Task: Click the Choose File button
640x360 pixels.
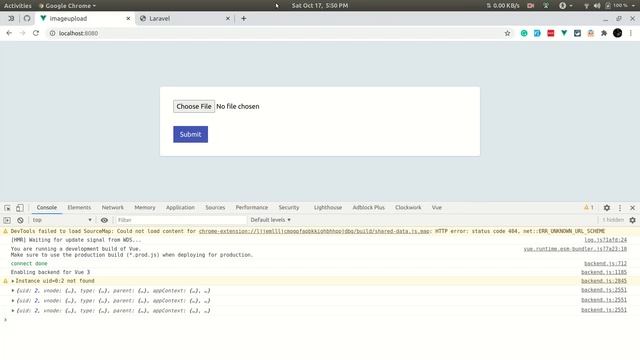Action: [194, 107]
